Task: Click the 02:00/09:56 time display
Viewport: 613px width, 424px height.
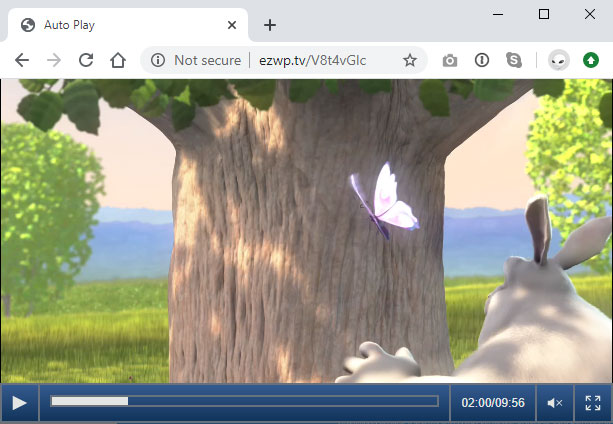Action: tap(493, 403)
